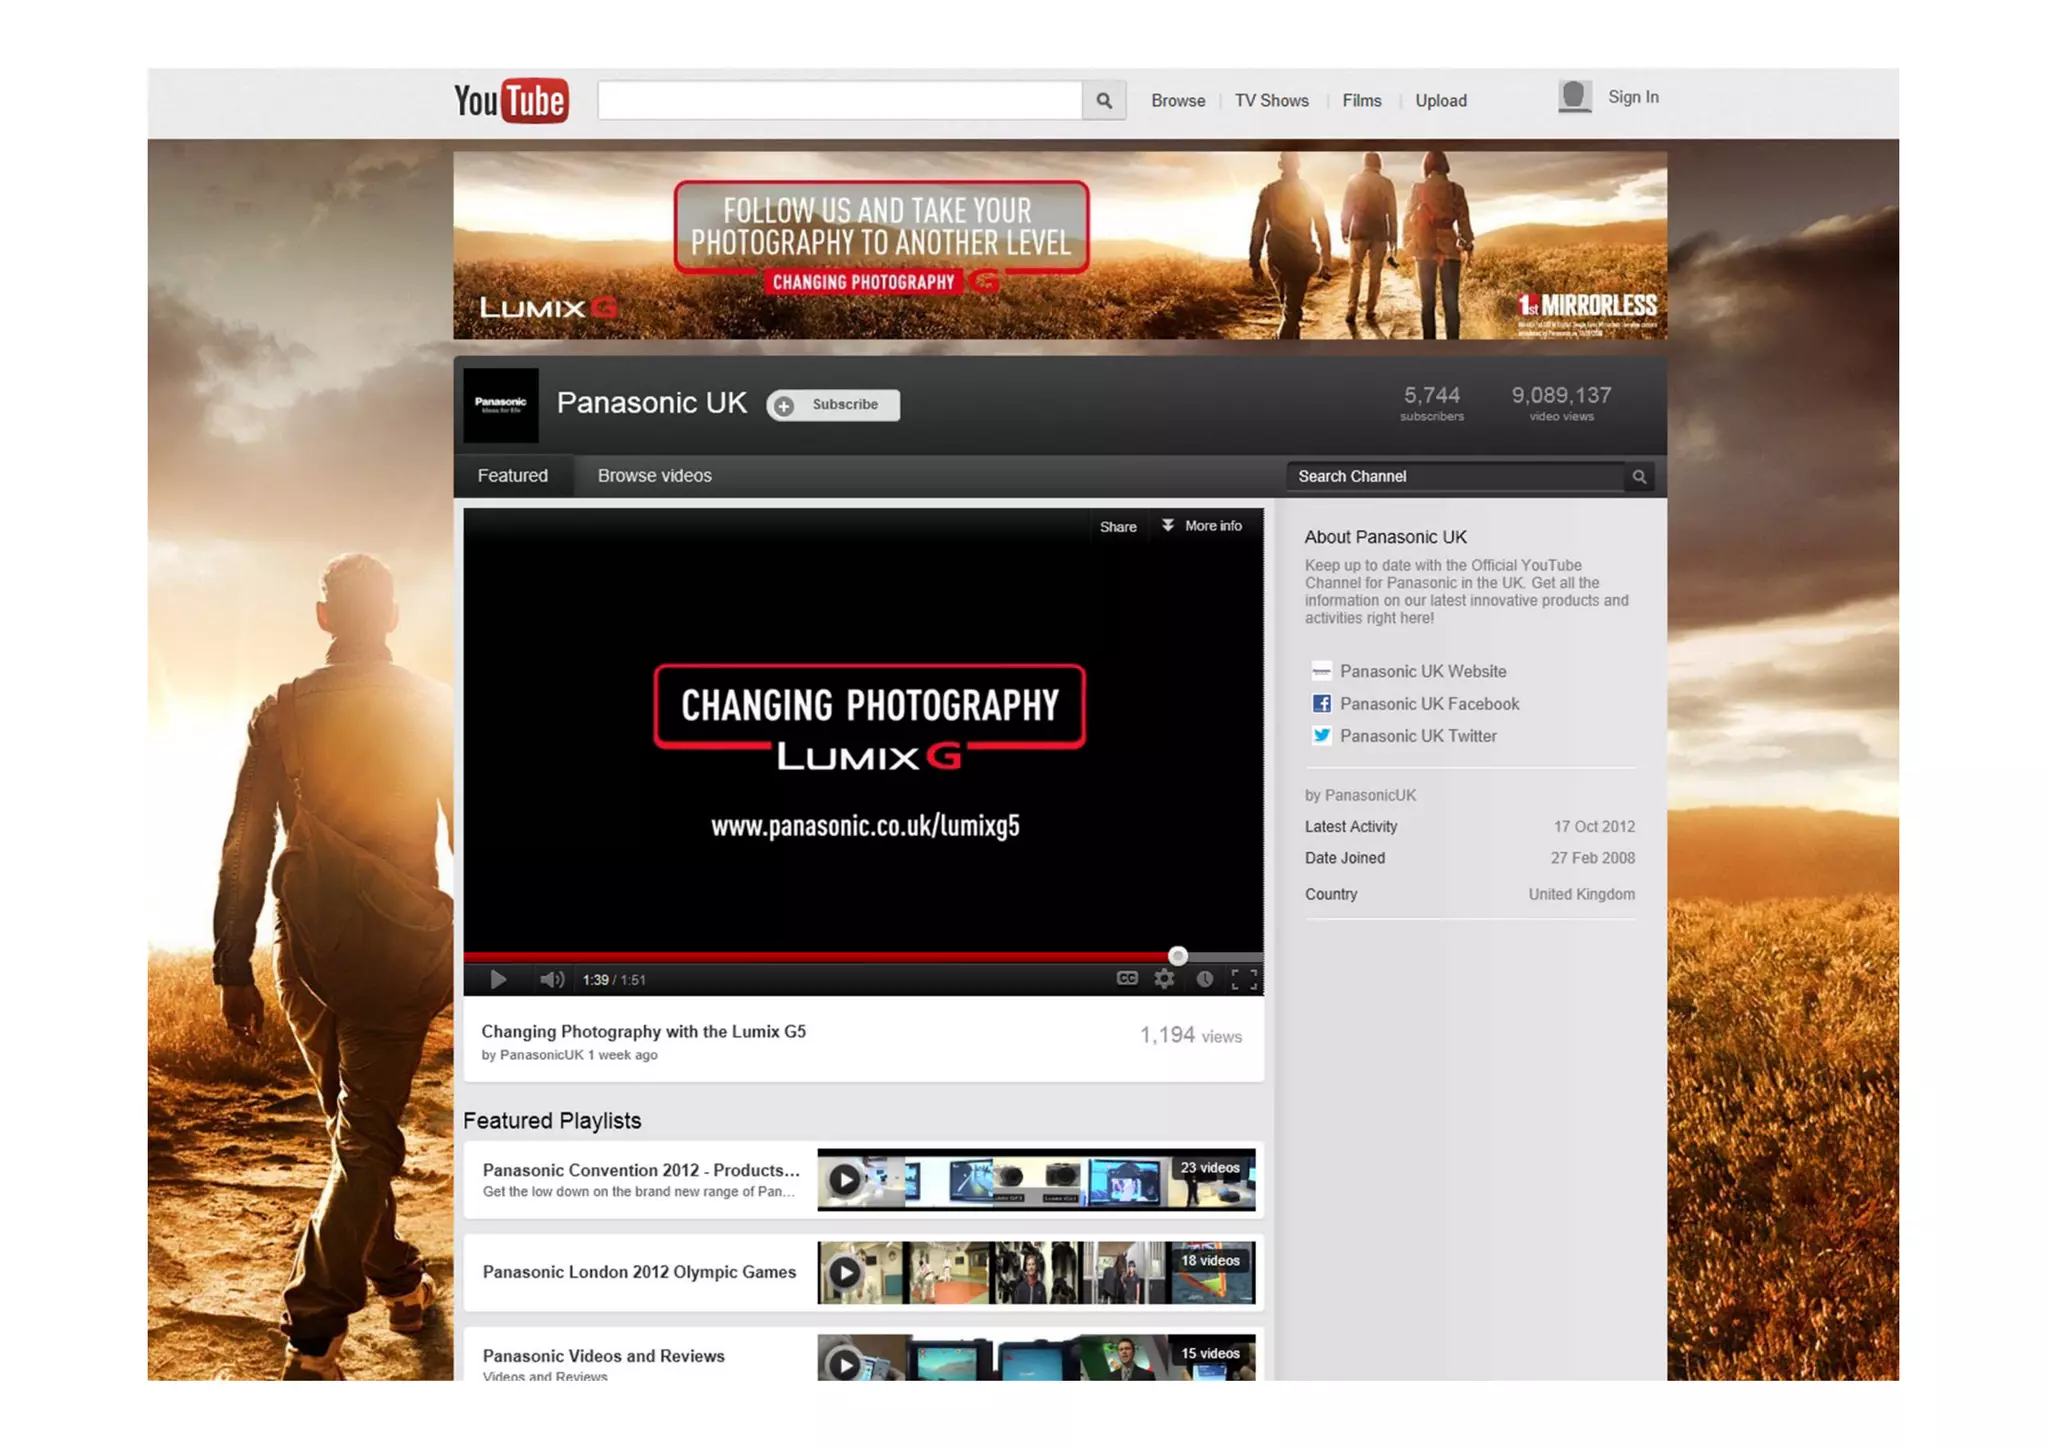Play the London 2012 Olympic Games playlist
The height and width of the screenshot is (1447, 2048).
(845, 1273)
